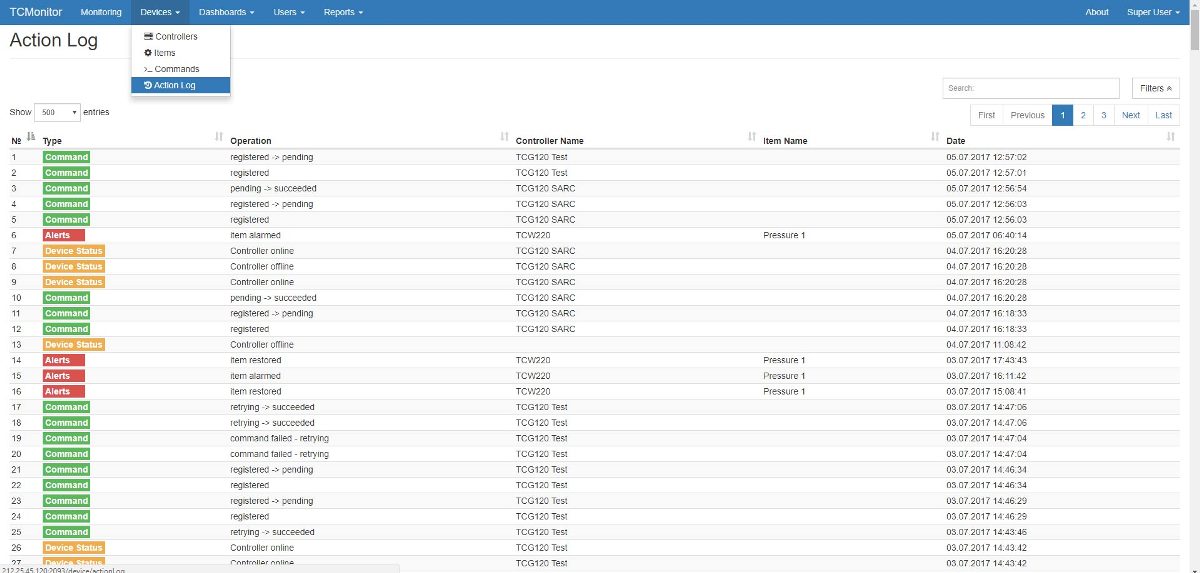
Task: Click the Alerts badge in row 6
Action: [64, 235]
